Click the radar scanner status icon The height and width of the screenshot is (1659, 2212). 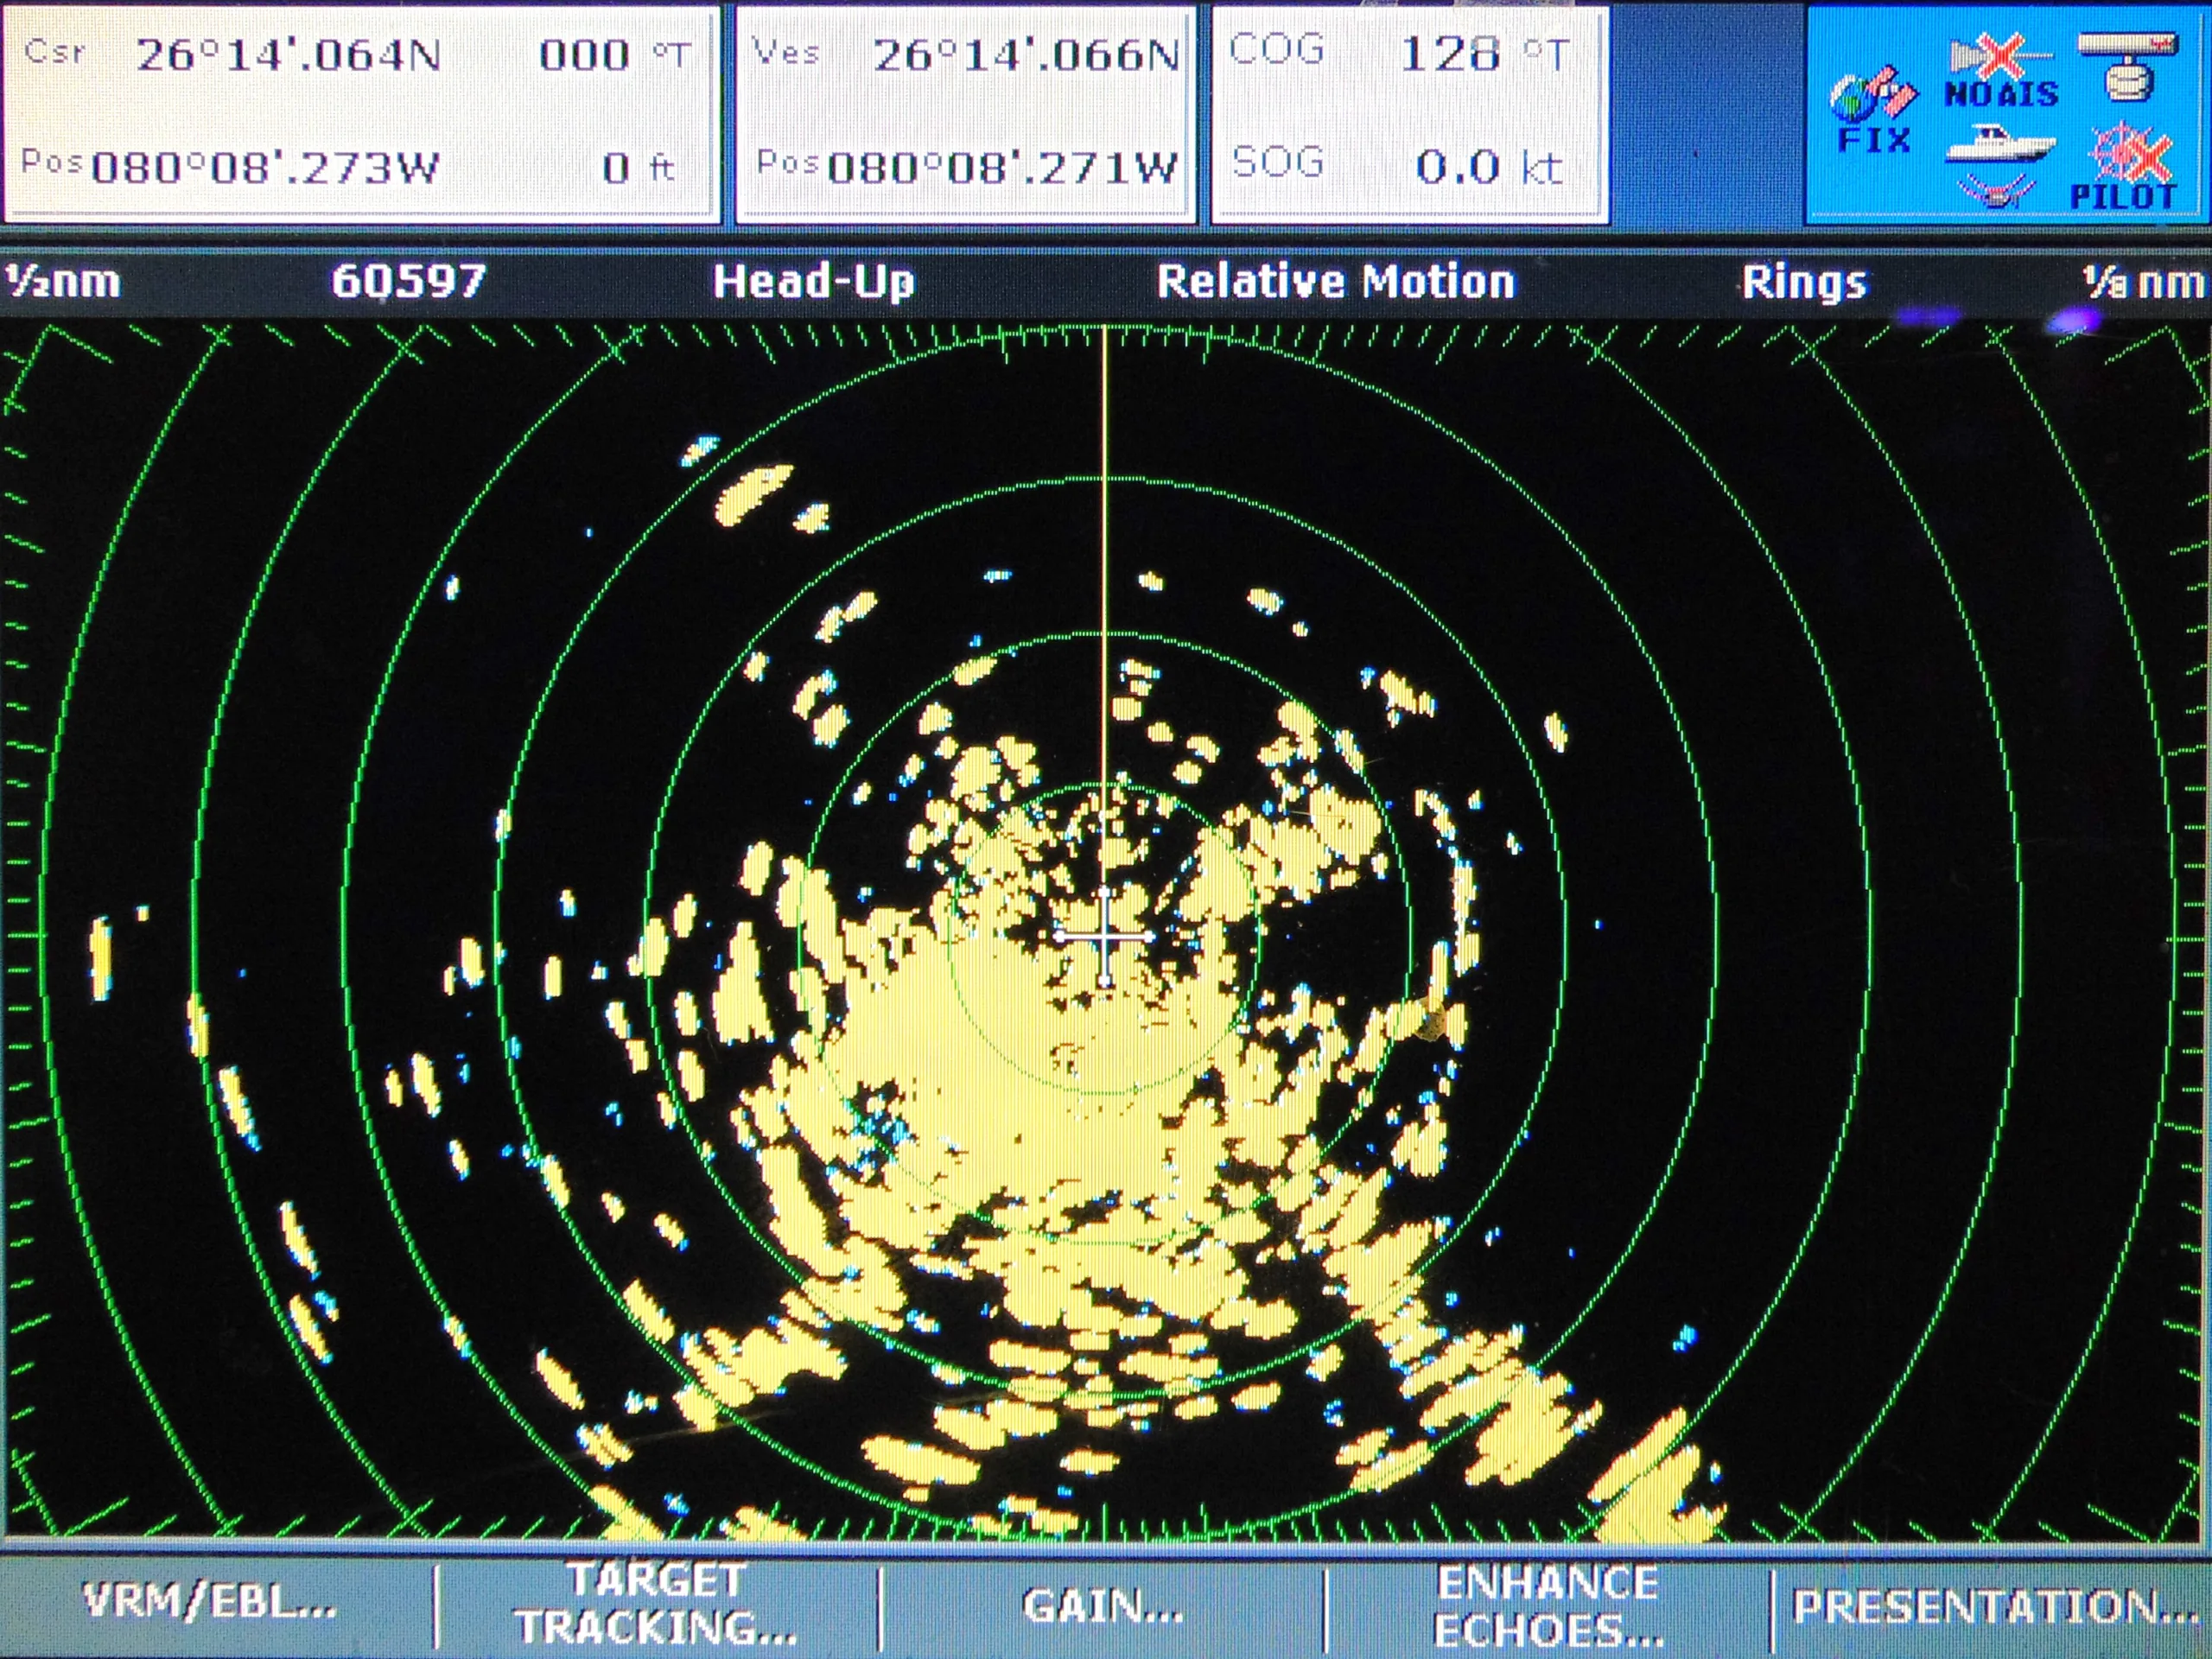(x=2128, y=67)
